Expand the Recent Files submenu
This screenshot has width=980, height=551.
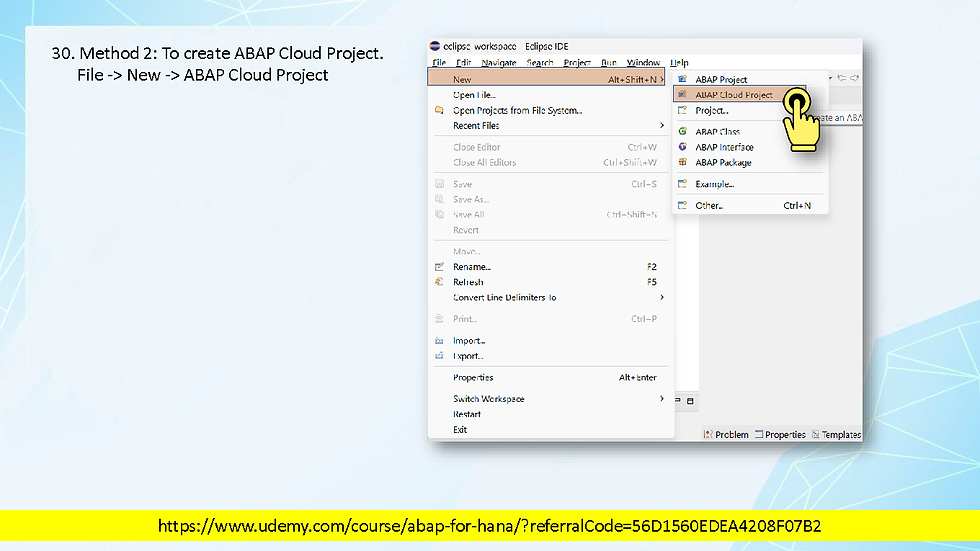click(549, 126)
